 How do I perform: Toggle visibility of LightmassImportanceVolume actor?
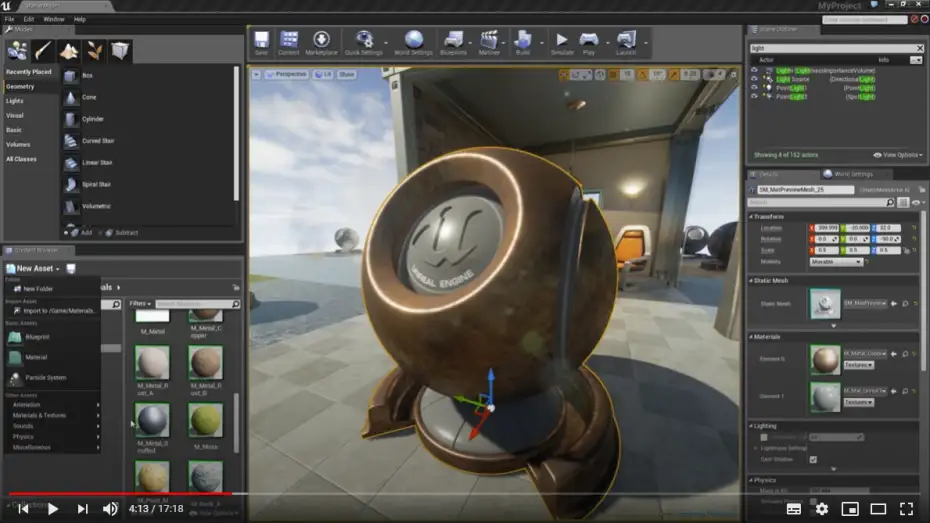(x=754, y=70)
